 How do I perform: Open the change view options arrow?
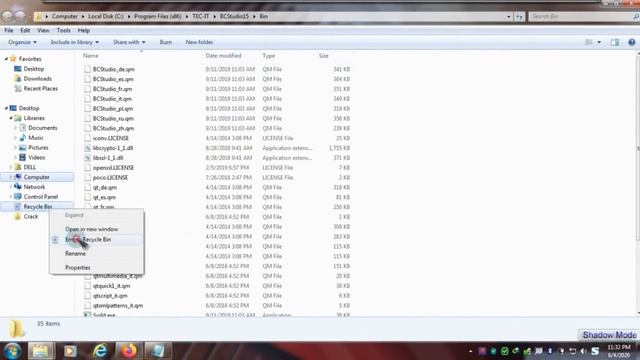tap(599, 42)
